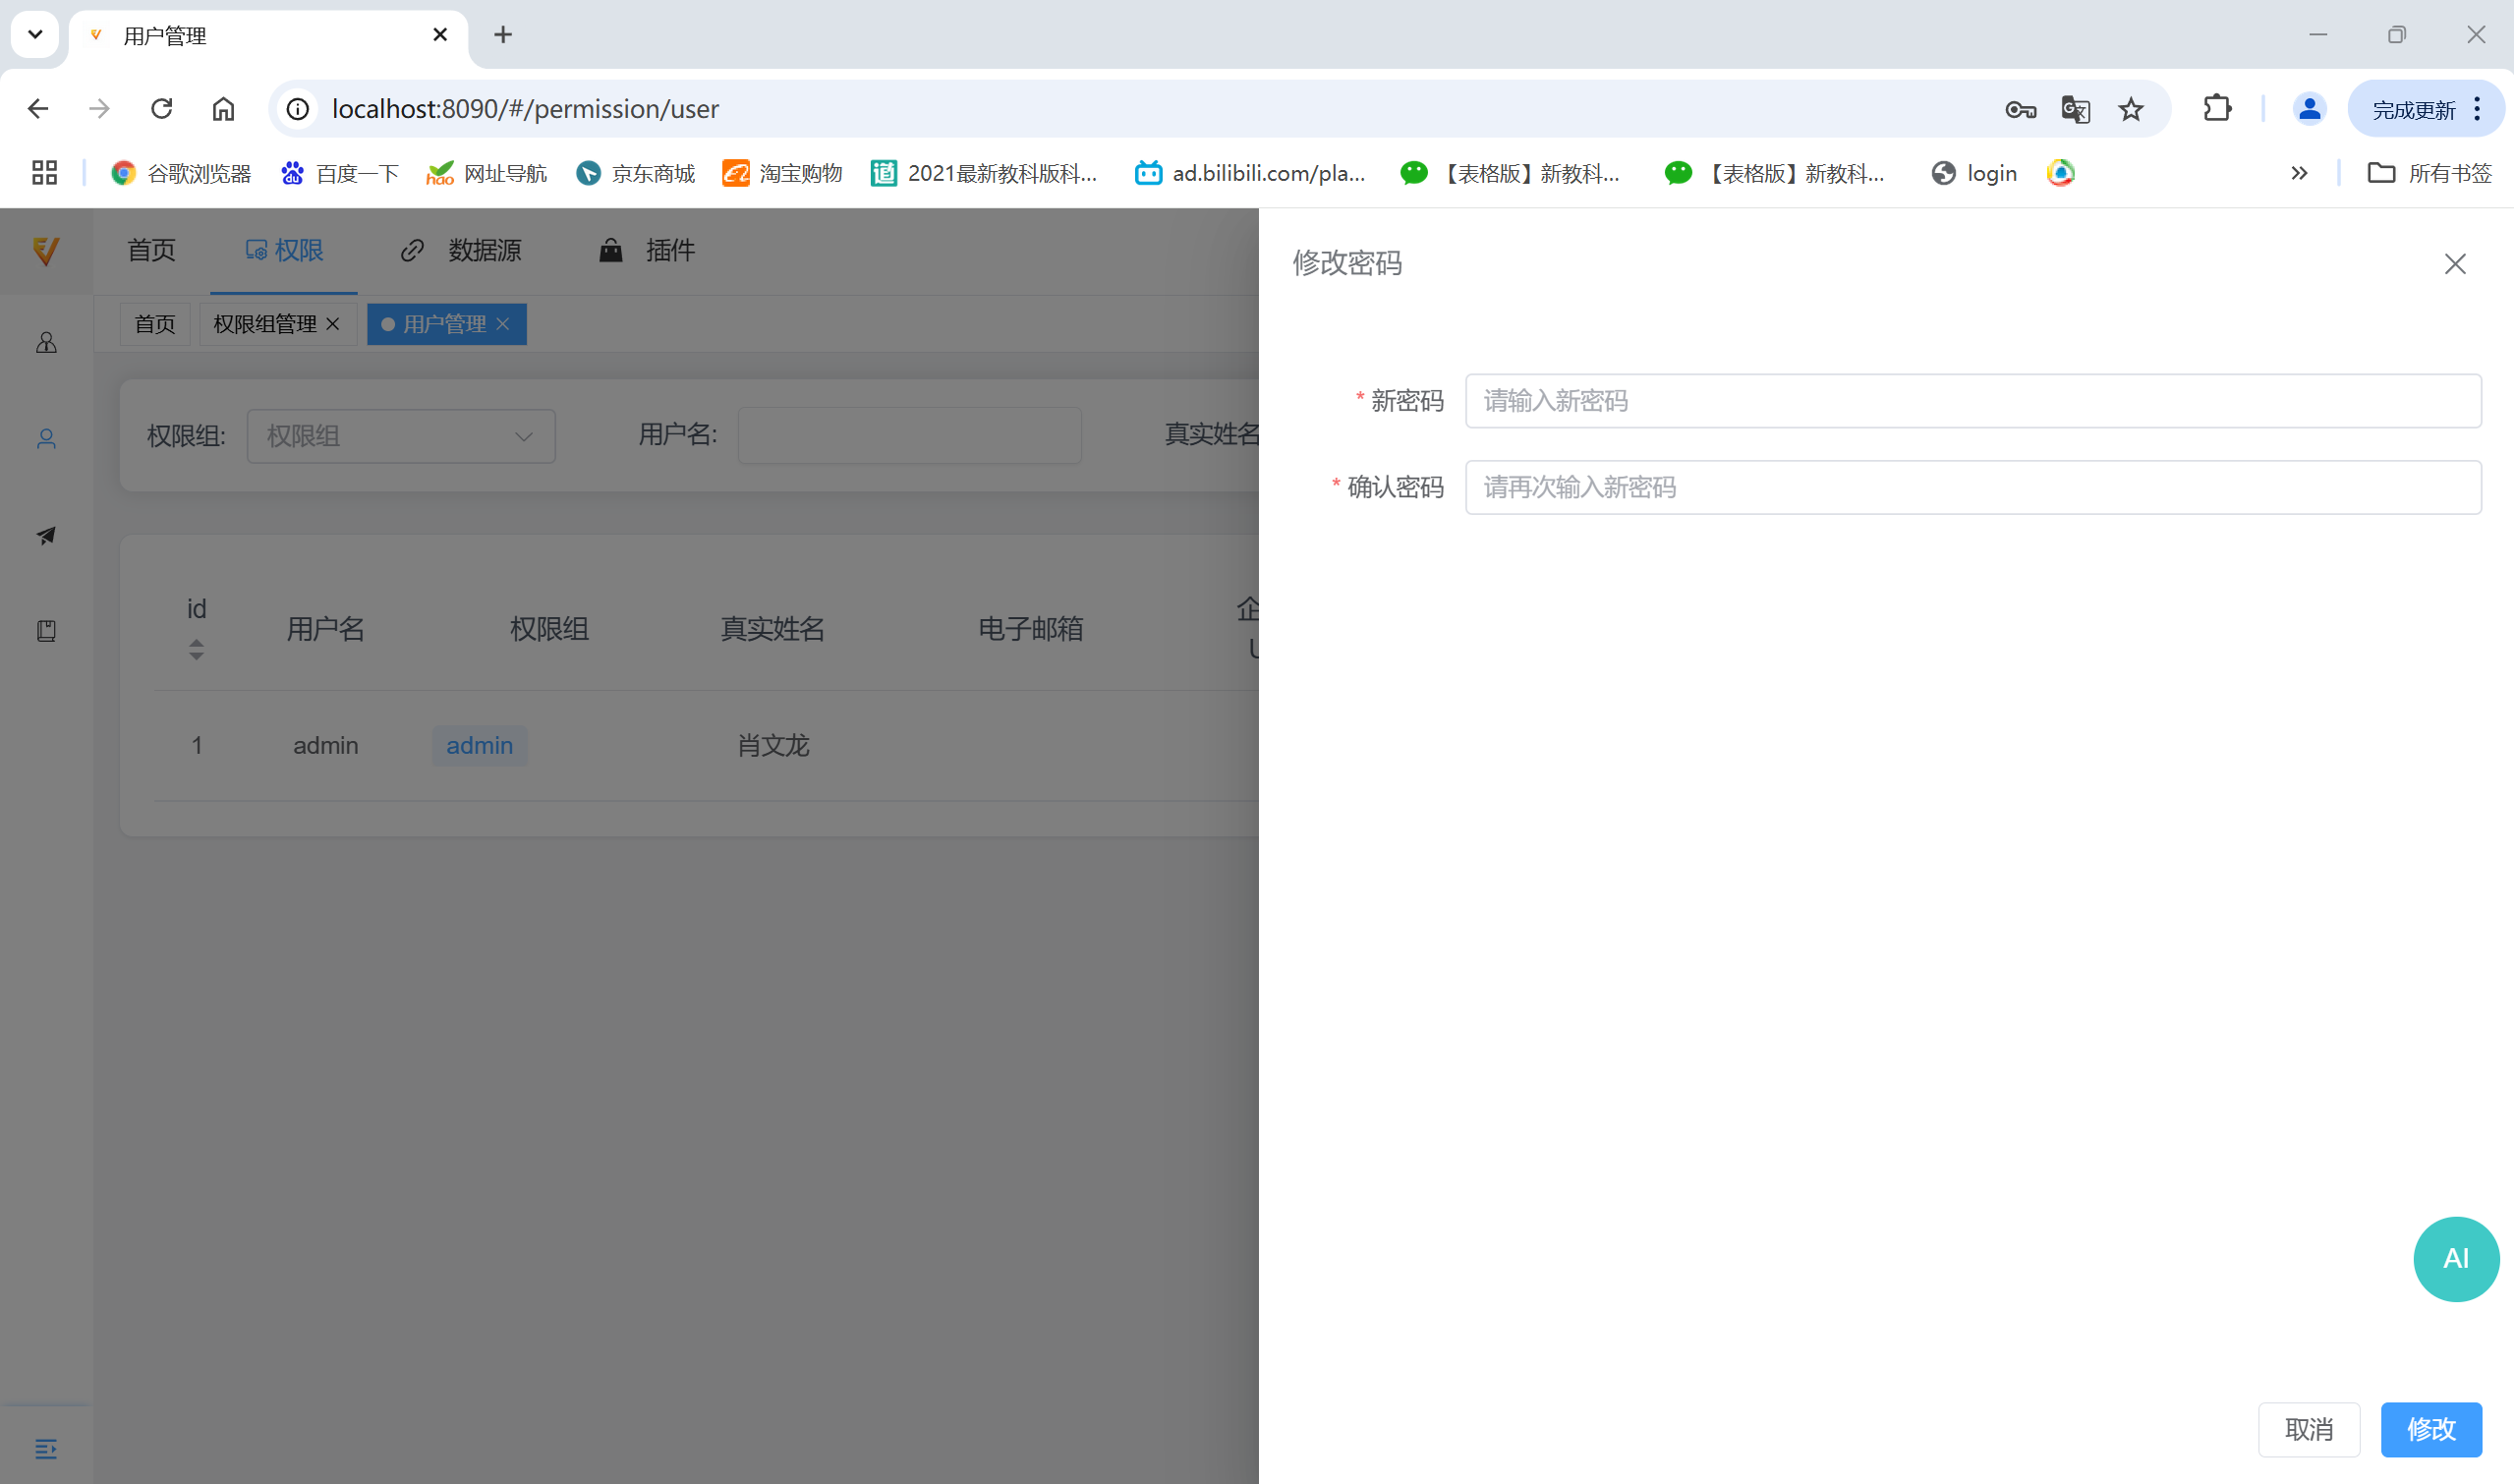Click the 真实姓名 column header

tap(772, 628)
